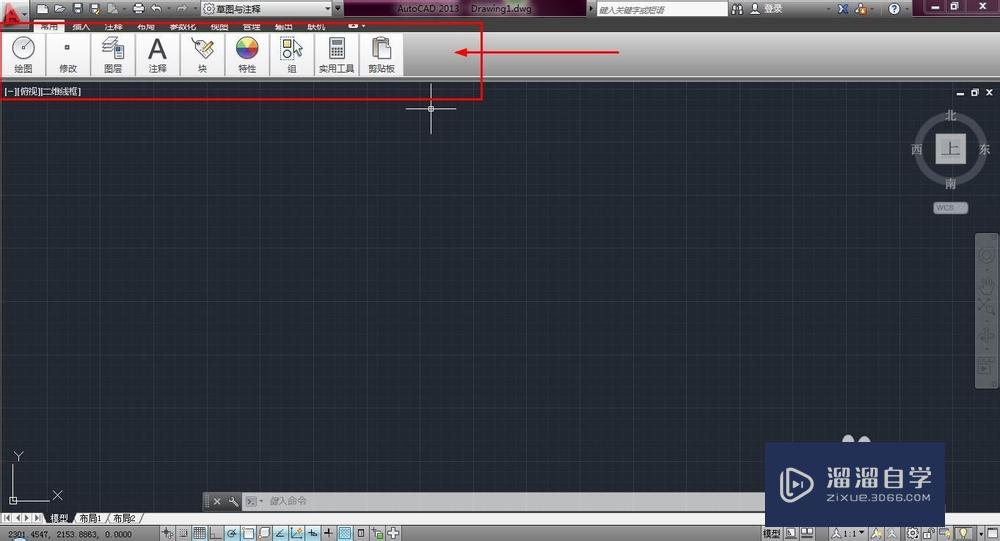Click the Redo arrow icon
1000x541 pixels.
coord(181,9)
